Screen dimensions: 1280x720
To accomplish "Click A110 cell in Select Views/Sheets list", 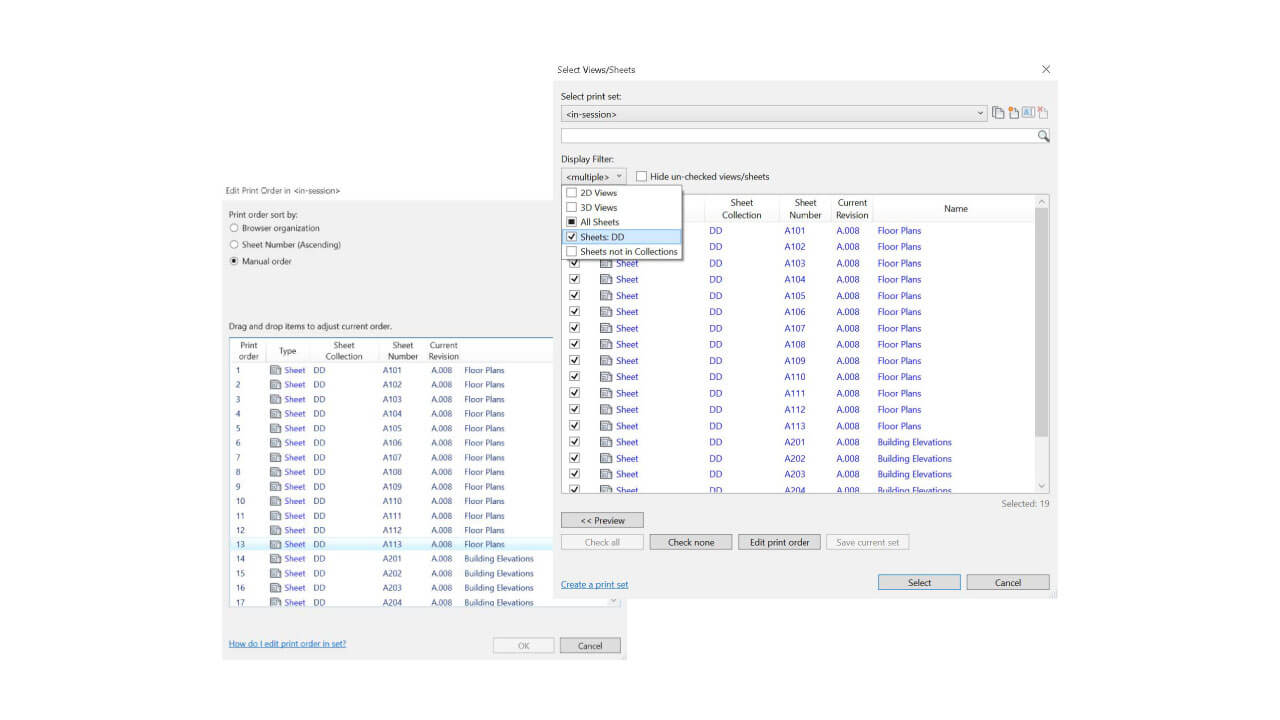I will tap(795, 377).
